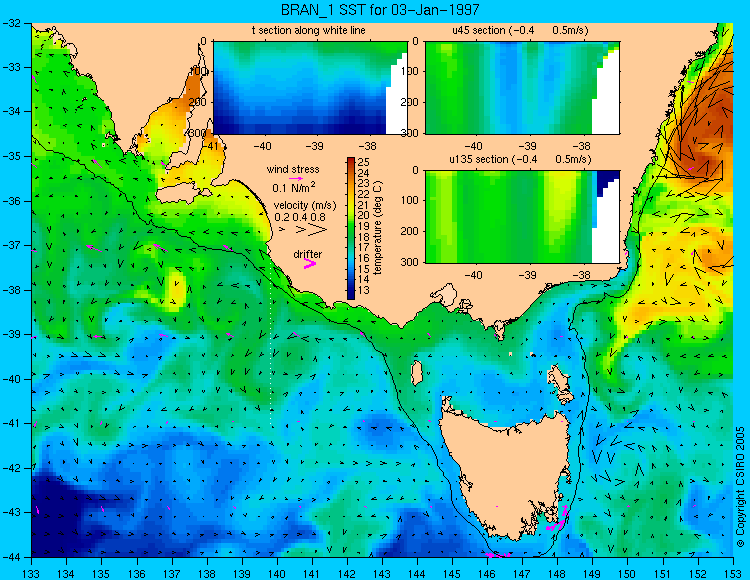The width and height of the screenshot is (750, 580).
Task: Click longitude axis label 140
Action: tap(276, 573)
